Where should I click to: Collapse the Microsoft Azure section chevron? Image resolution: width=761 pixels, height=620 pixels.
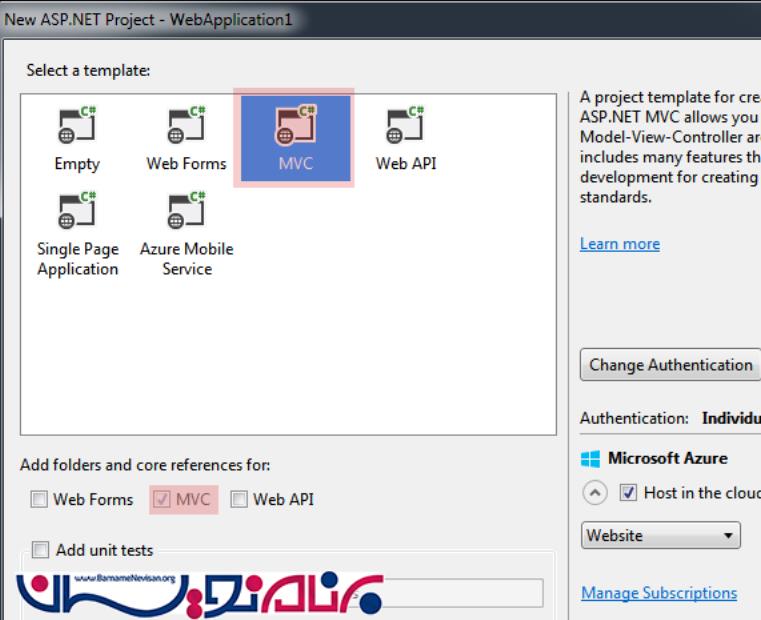click(x=594, y=493)
